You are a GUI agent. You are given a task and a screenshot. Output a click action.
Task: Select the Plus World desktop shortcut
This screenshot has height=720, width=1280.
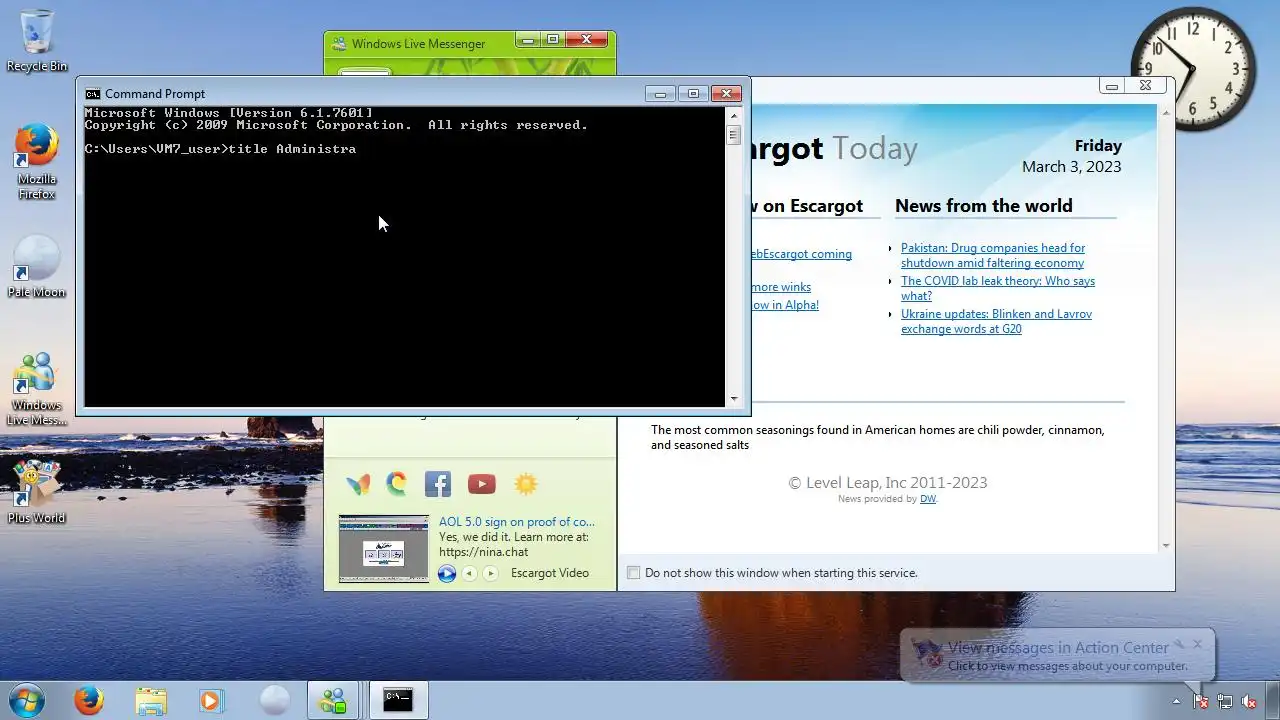(x=37, y=492)
